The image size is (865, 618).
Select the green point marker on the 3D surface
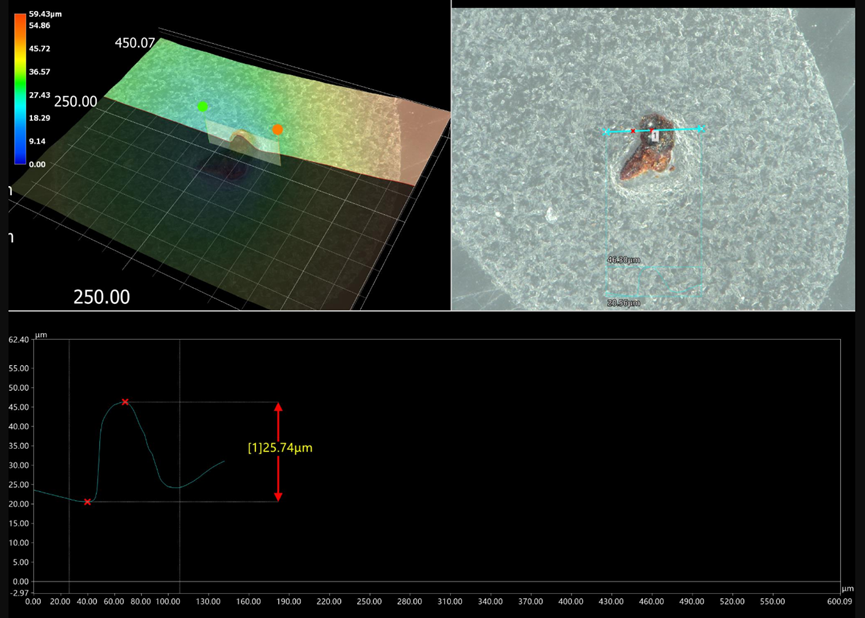click(x=202, y=106)
